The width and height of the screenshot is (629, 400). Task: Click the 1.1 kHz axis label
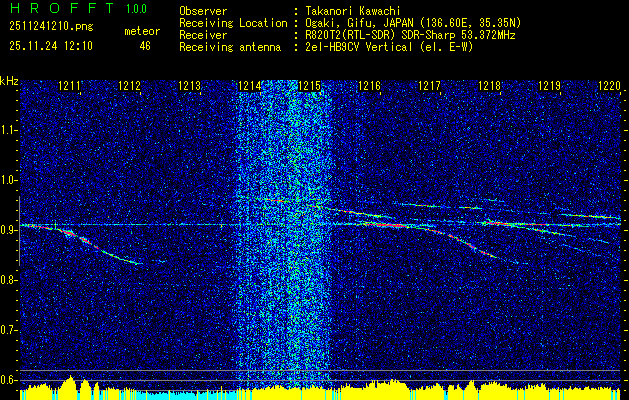coord(9,130)
